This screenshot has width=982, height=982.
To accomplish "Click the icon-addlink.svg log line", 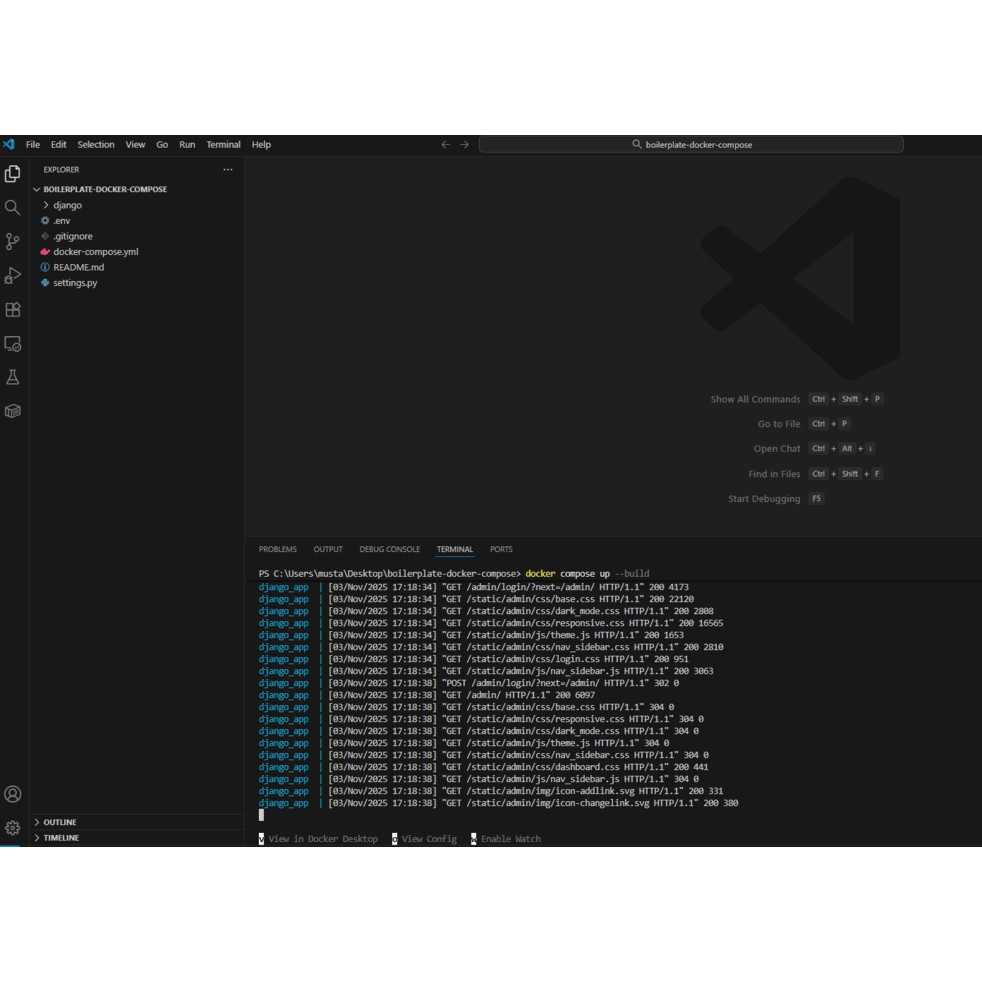I will pos(491,791).
